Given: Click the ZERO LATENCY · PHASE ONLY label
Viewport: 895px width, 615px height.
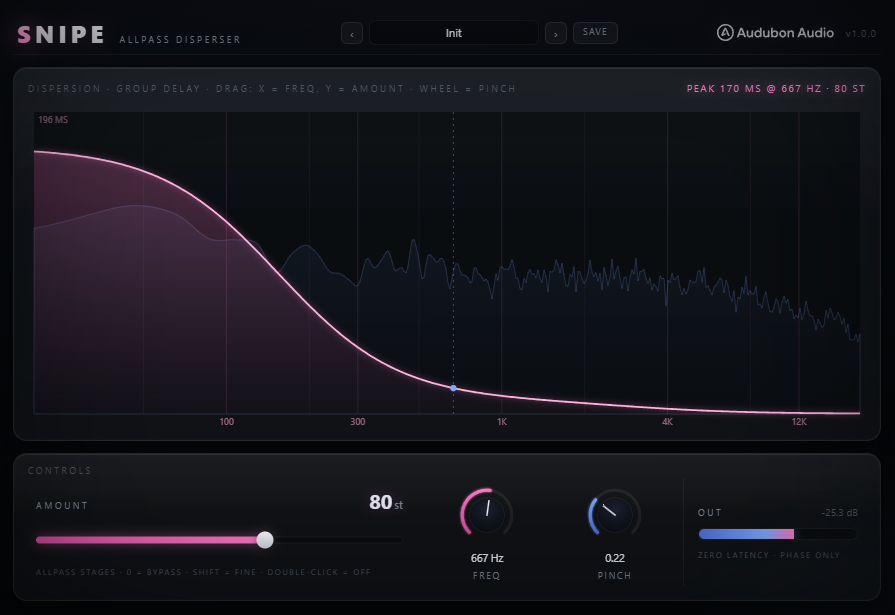Looking at the screenshot, I should click(x=769, y=555).
